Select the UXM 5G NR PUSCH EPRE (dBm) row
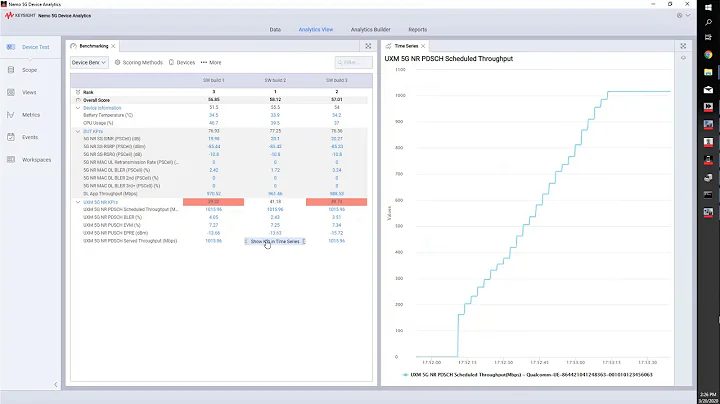Screen dimensions: 720x404 pyautogui.click(x=115, y=233)
